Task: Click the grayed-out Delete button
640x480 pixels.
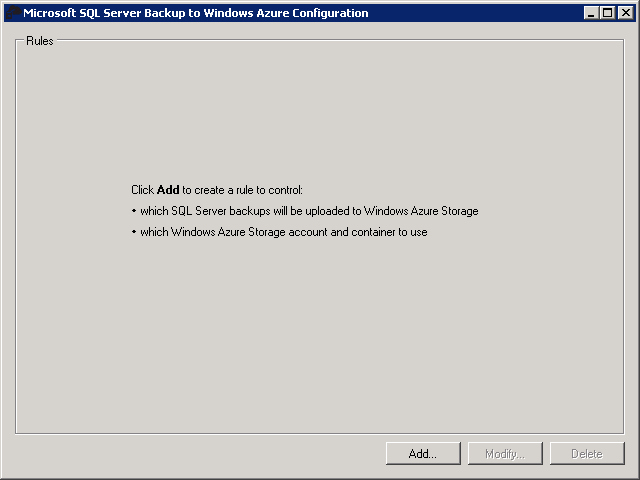Action: 586,454
